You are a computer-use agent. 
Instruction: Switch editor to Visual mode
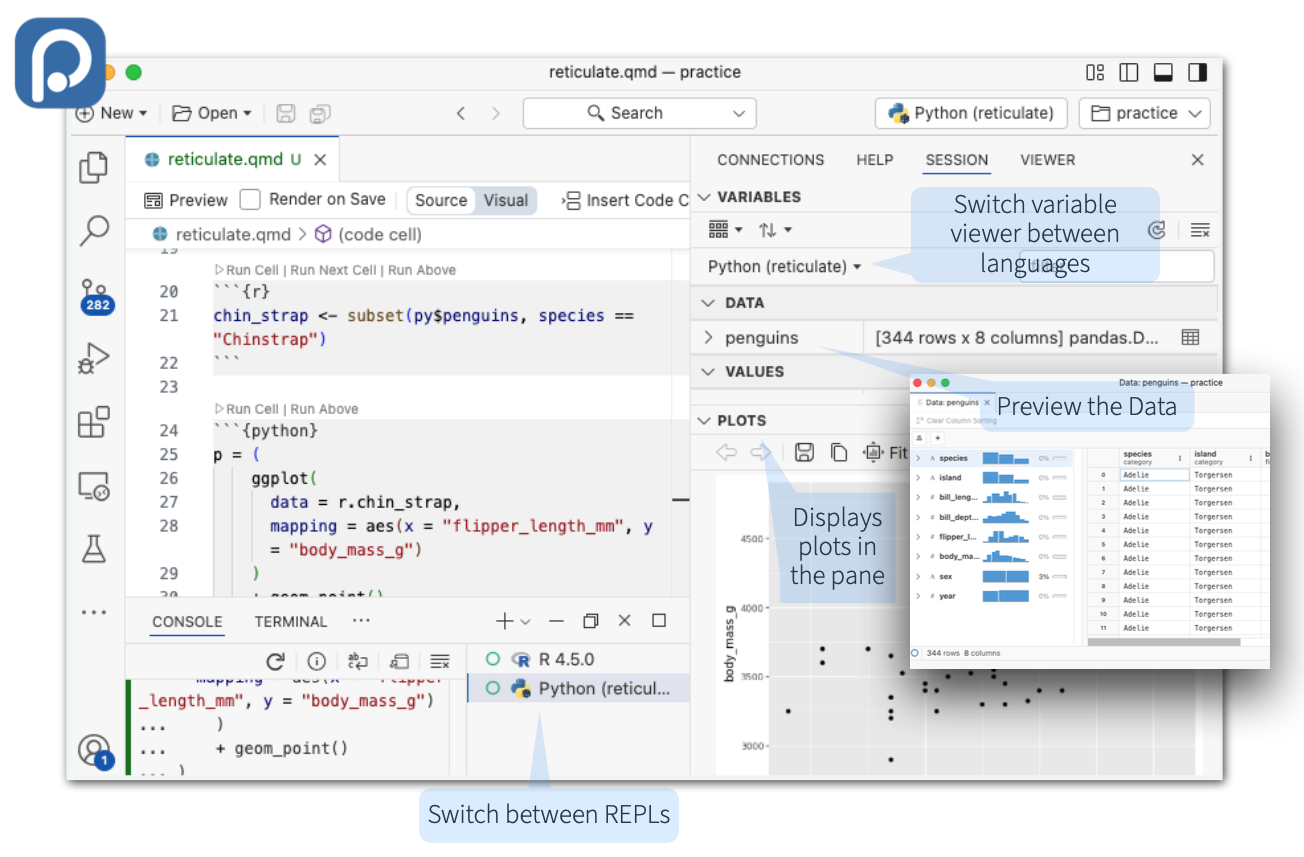click(506, 200)
